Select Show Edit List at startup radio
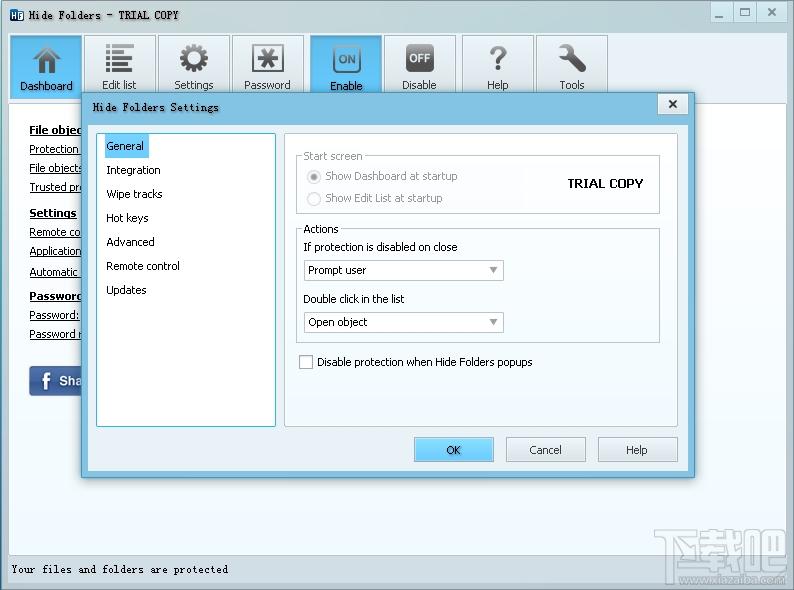The width and height of the screenshot is (794, 590). [314, 199]
